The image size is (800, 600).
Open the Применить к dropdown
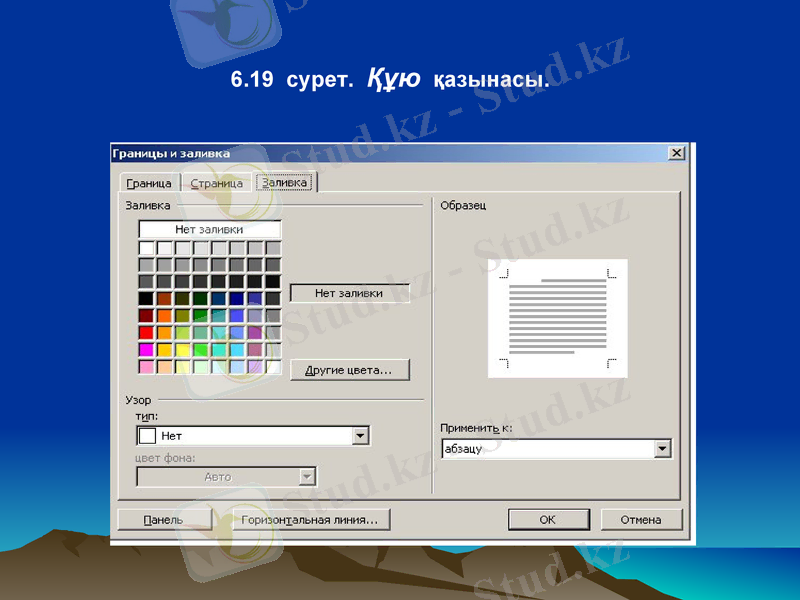tap(662, 448)
